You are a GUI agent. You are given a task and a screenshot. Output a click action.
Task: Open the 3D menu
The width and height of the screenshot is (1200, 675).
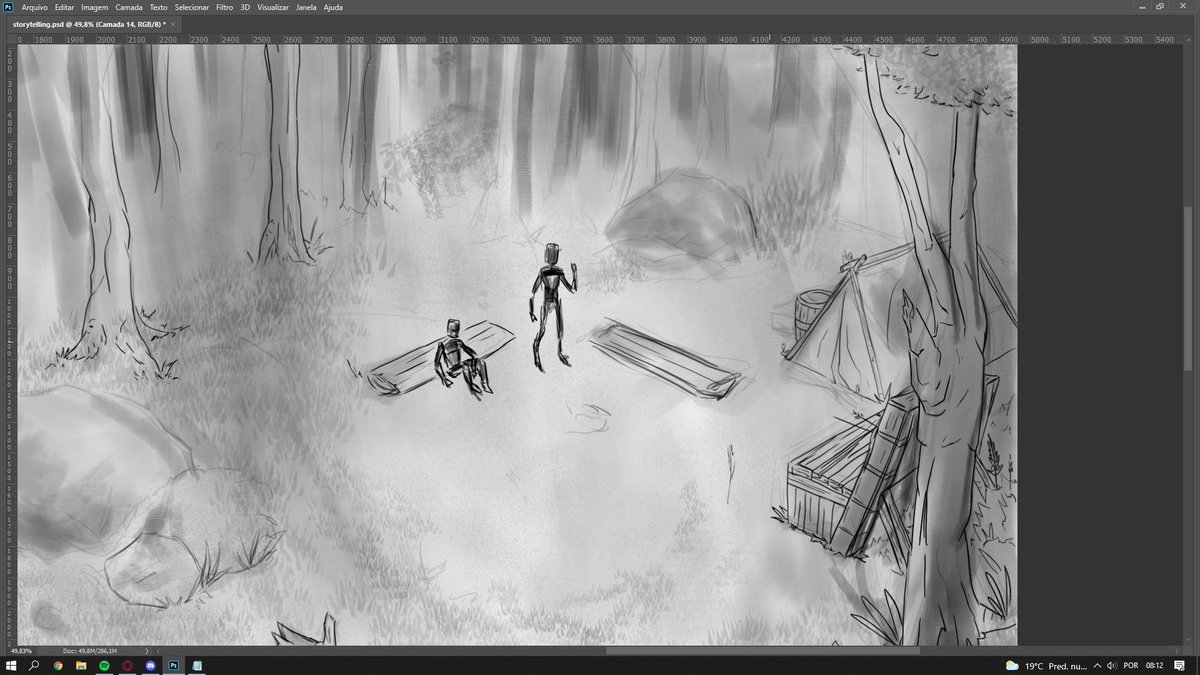245,7
